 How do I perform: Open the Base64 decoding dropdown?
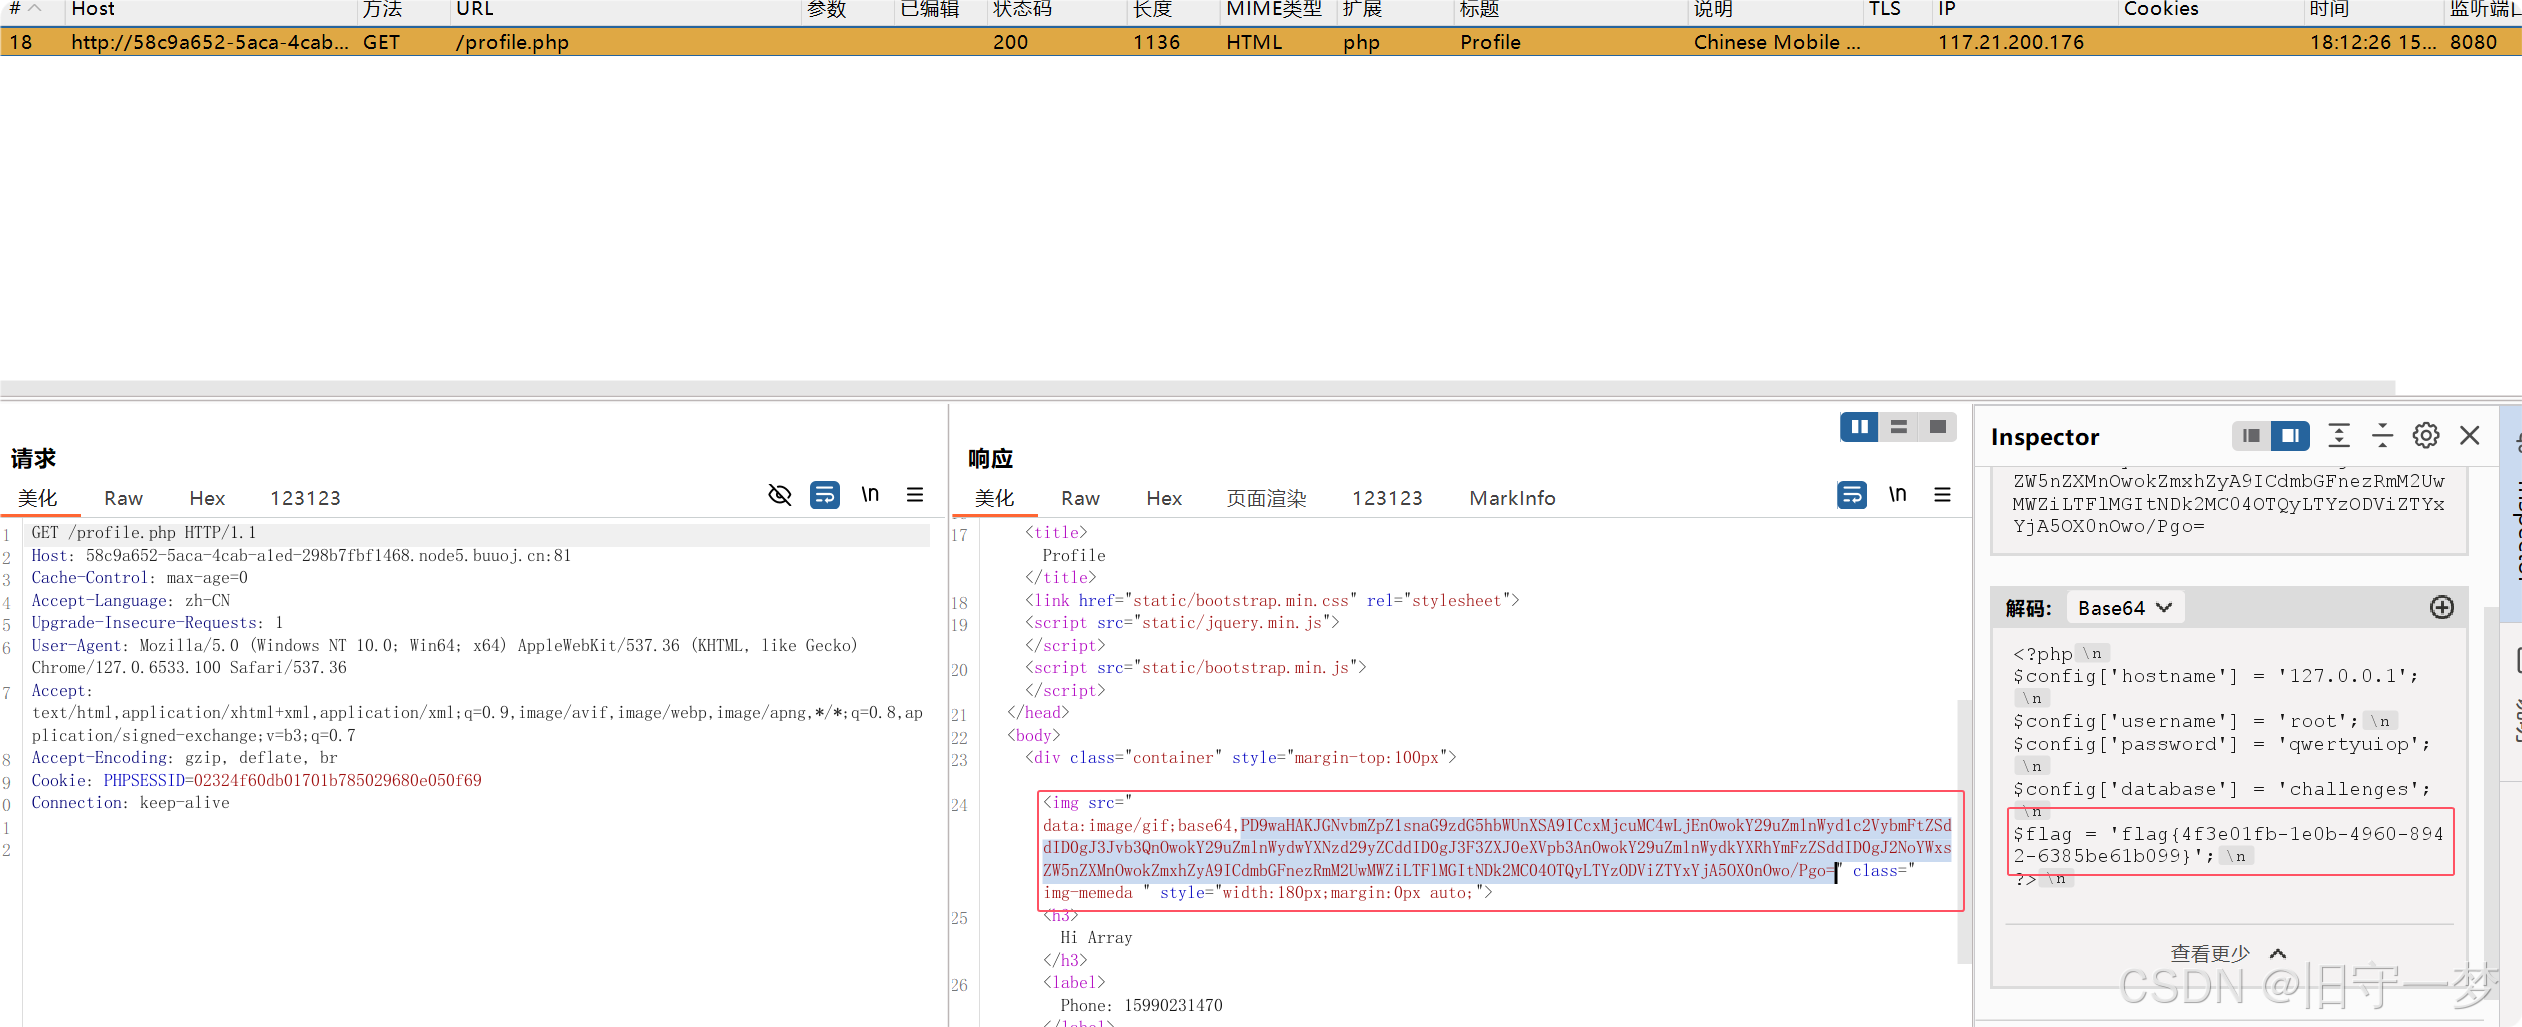click(x=2125, y=608)
